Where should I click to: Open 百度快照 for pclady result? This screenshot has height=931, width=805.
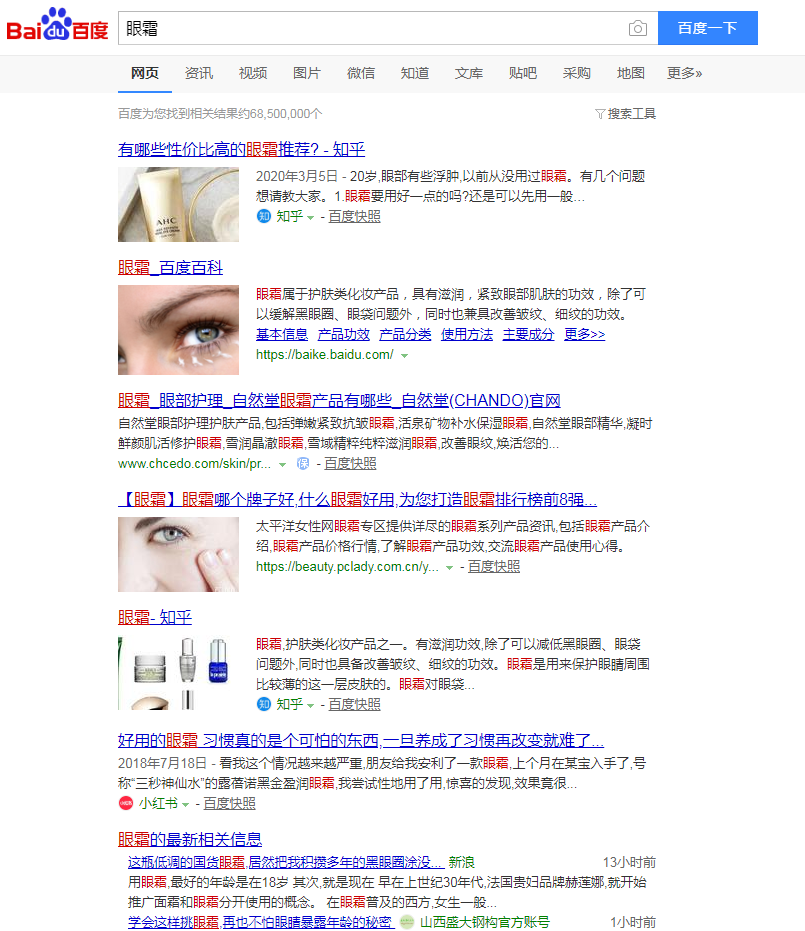494,566
